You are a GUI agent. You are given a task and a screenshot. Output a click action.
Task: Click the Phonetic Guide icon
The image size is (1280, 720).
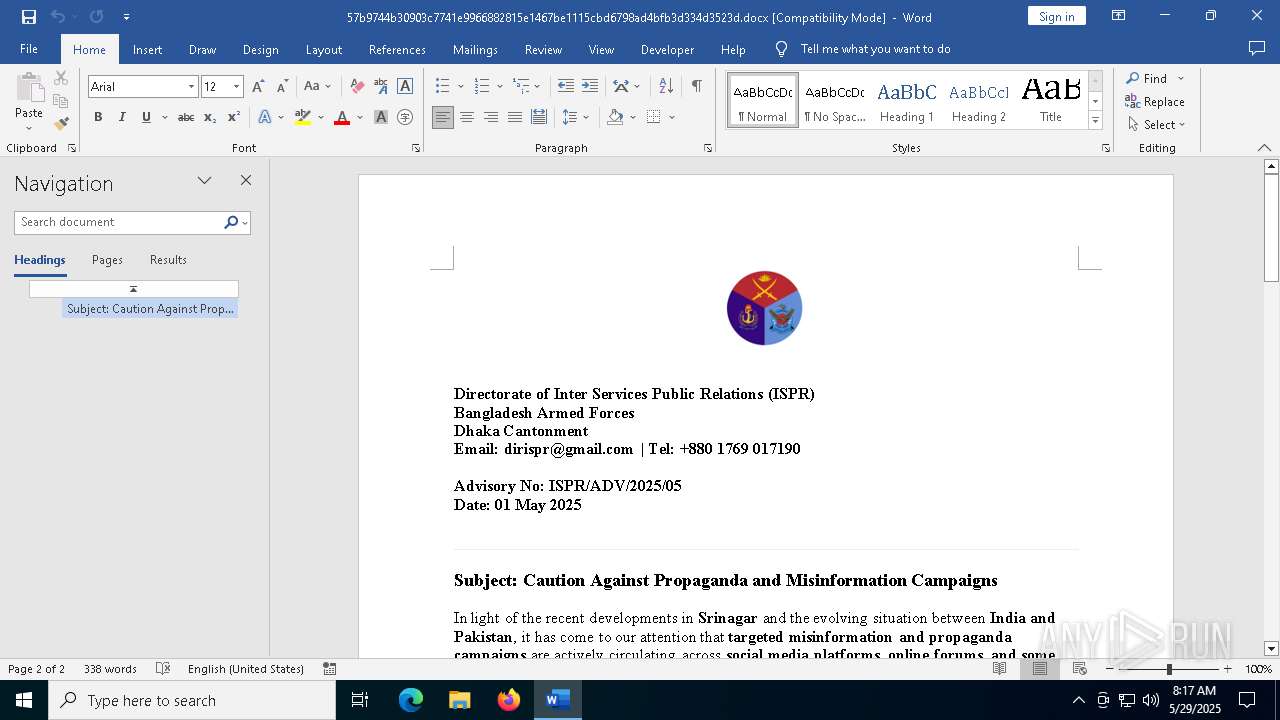click(x=381, y=86)
